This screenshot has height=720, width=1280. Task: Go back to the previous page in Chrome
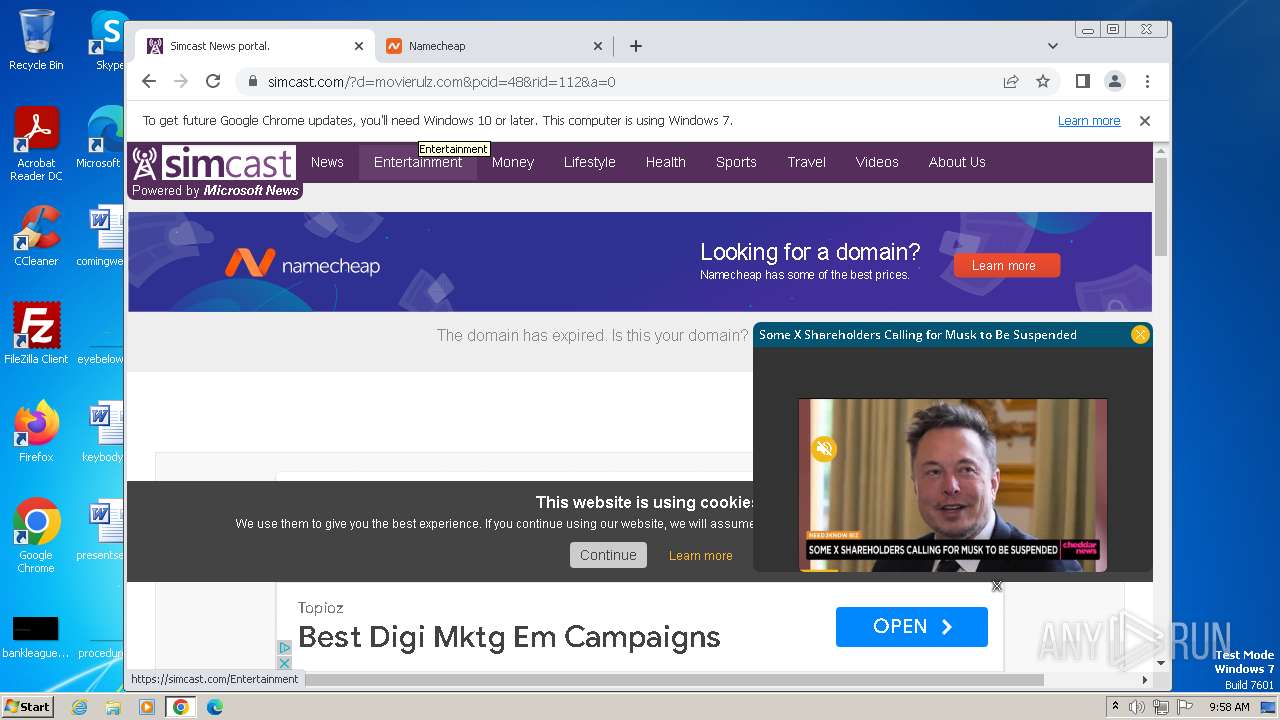pos(149,81)
